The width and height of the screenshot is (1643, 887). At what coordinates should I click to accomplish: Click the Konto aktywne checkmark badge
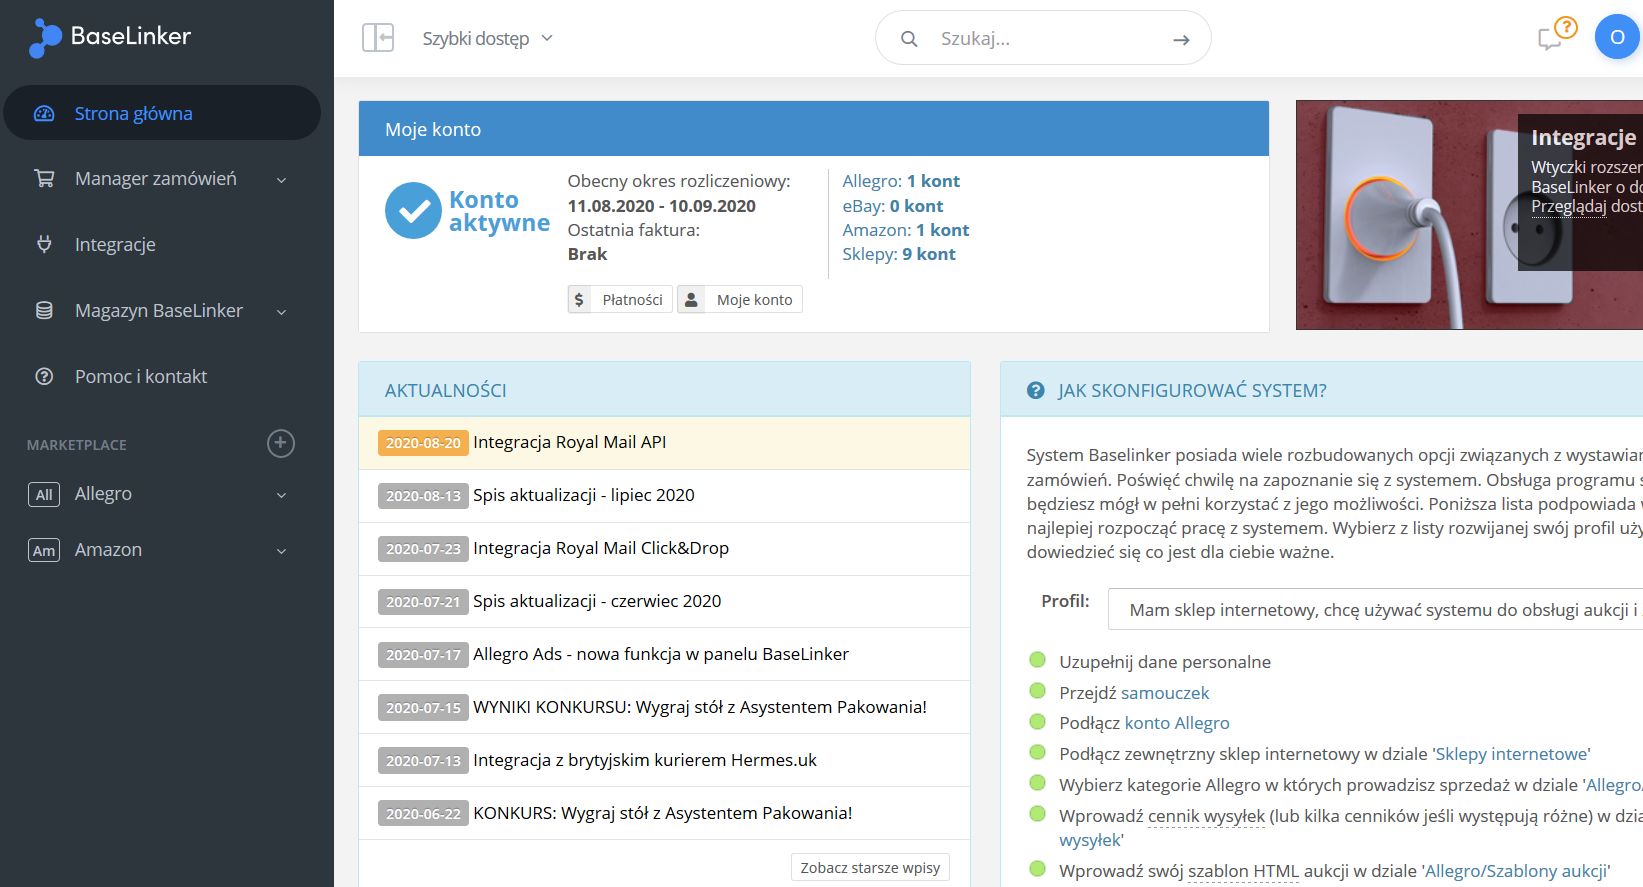tap(413, 211)
